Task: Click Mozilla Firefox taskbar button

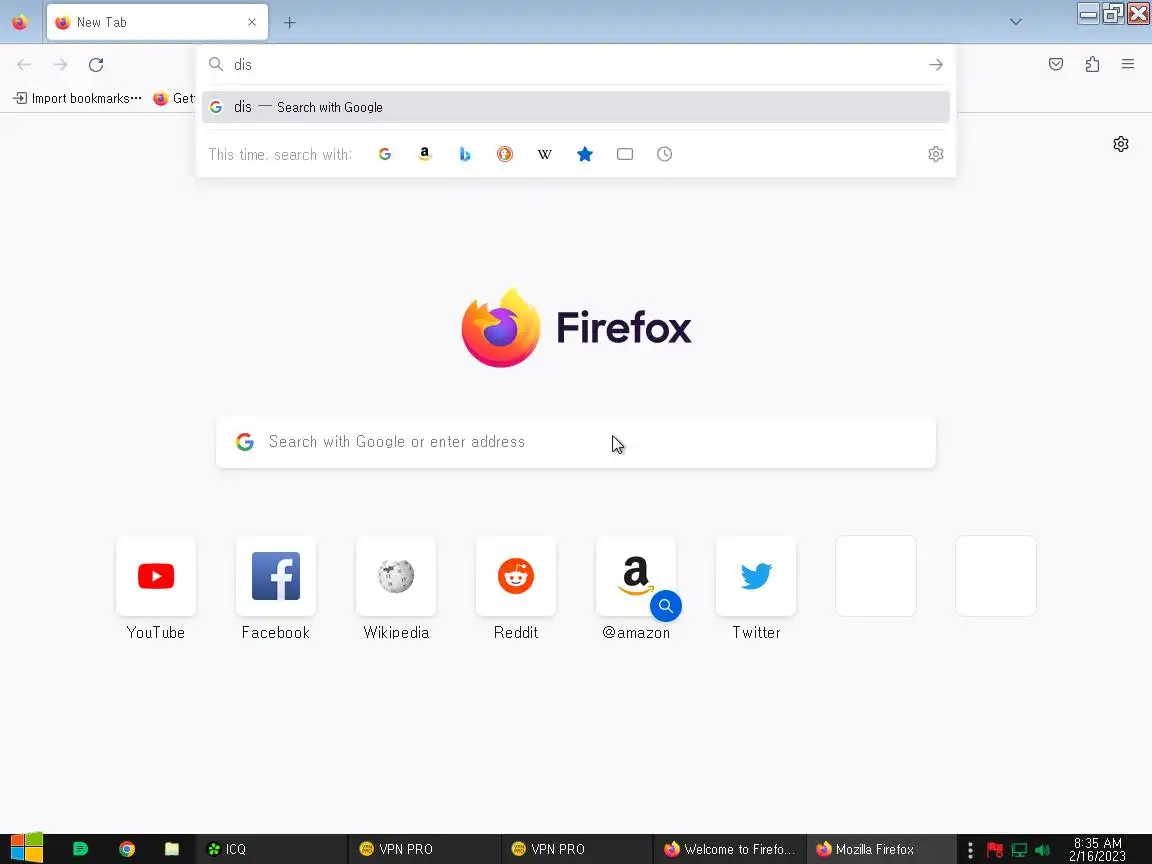Action: 882,849
